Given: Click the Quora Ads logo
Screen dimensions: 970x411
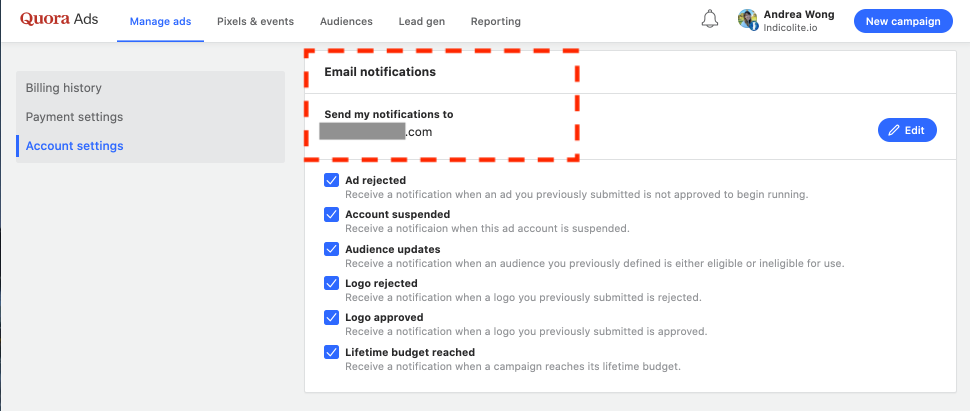Looking at the screenshot, I should [59, 21].
